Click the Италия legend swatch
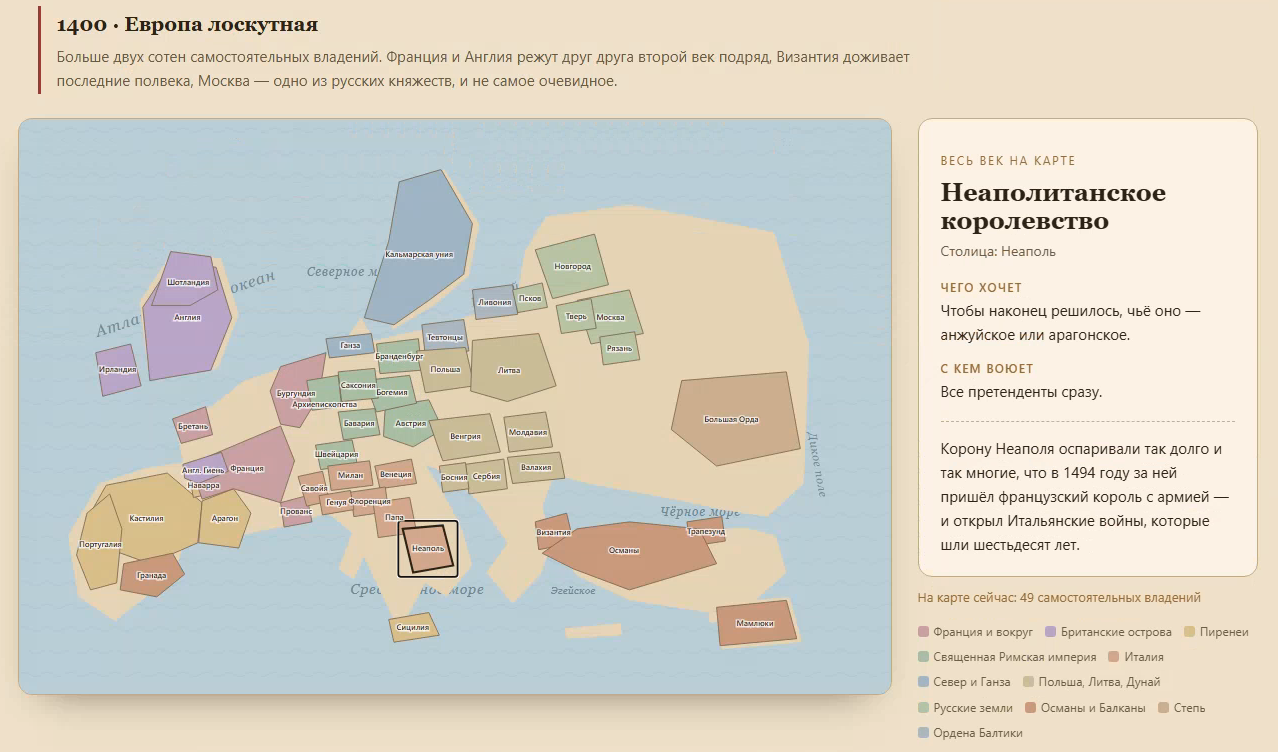Image resolution: width=1278 pixels, height=752 pixels. tap(1114, 657)
